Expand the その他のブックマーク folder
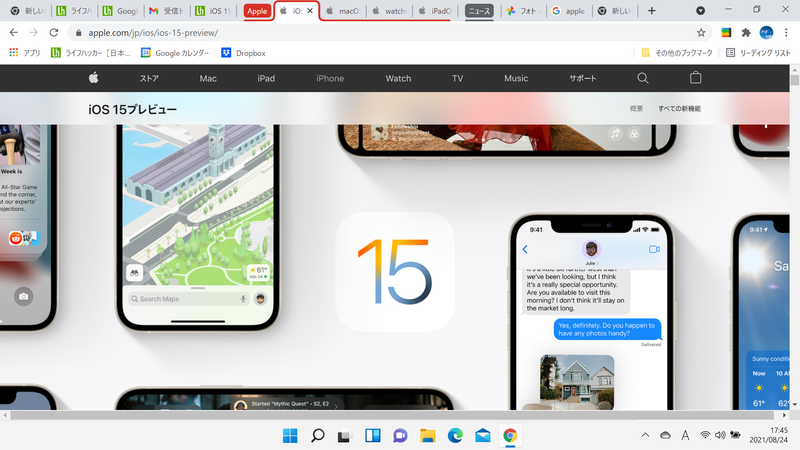The width and height of the screenshot is (800, 450). (677, 53)
